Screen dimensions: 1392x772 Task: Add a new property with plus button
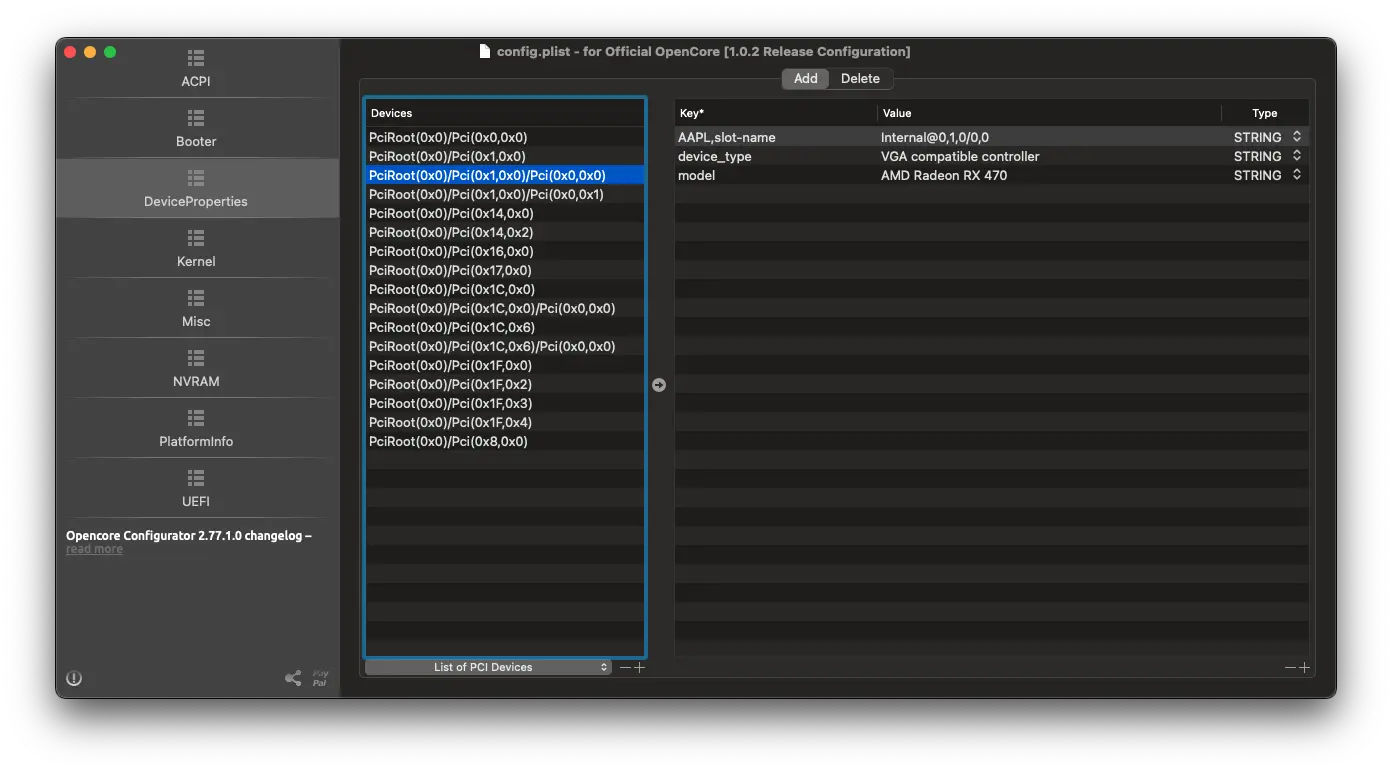[x=1304, y=667]
